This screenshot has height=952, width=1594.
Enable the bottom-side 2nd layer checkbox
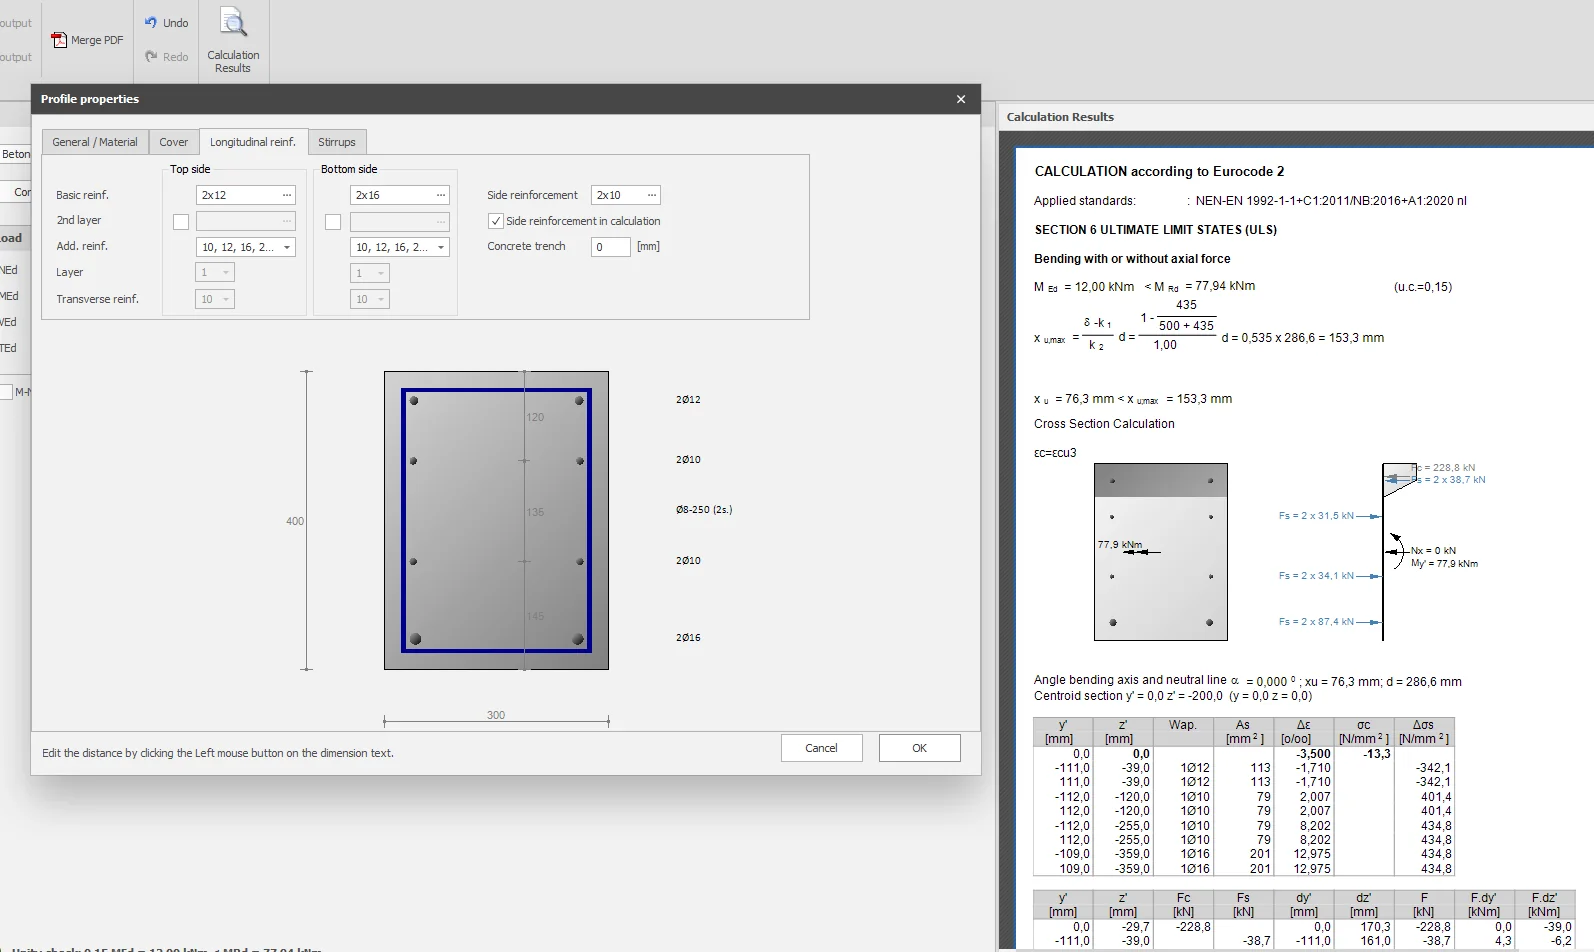click(333, 222)
